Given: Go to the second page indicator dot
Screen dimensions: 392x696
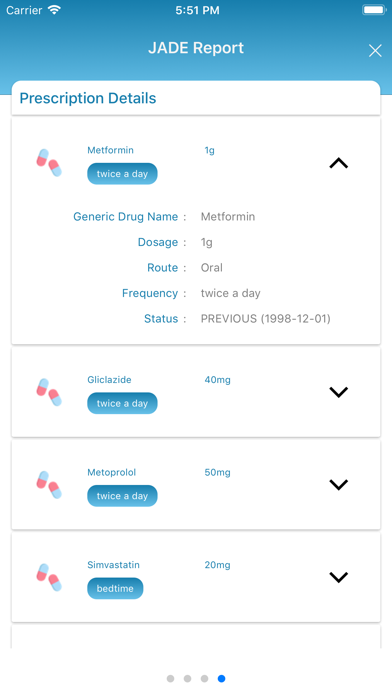Looking at the screenshot, I should tap(187, 678).
